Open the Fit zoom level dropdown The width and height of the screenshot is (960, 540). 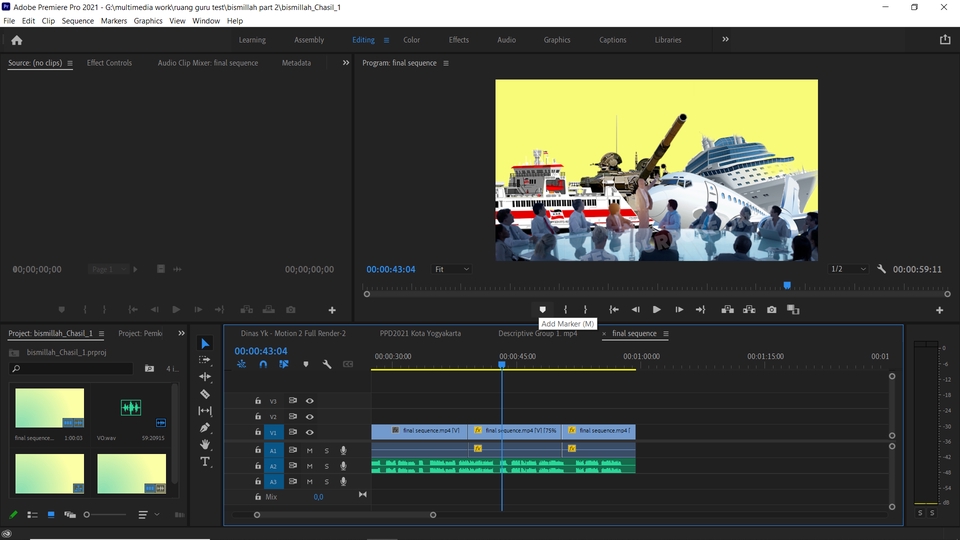coord(452,269)
